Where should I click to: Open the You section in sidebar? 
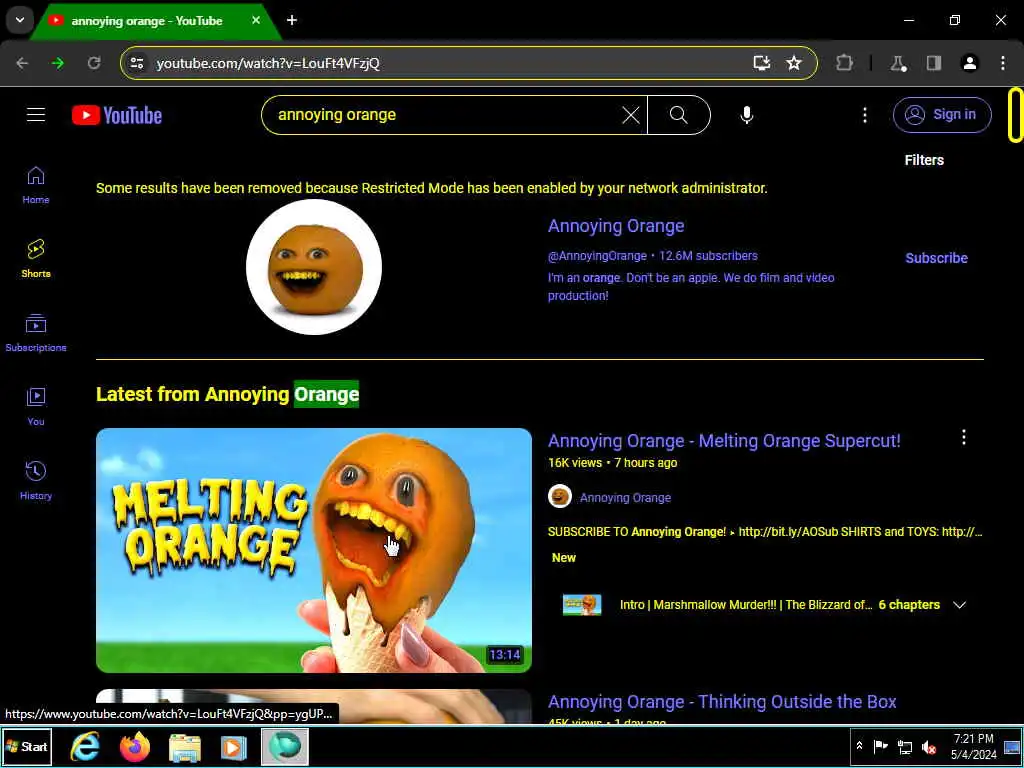point(36,407)
